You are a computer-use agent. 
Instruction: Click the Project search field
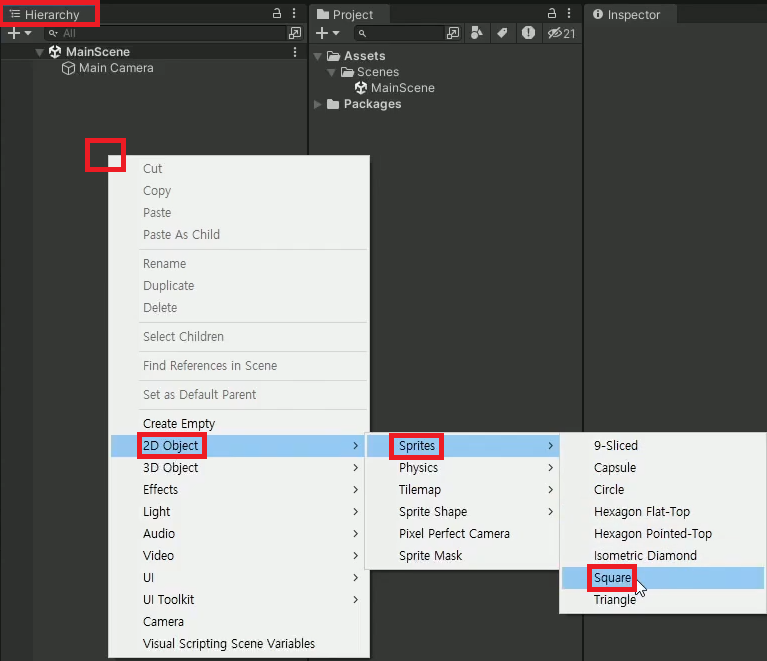[400, 33]
